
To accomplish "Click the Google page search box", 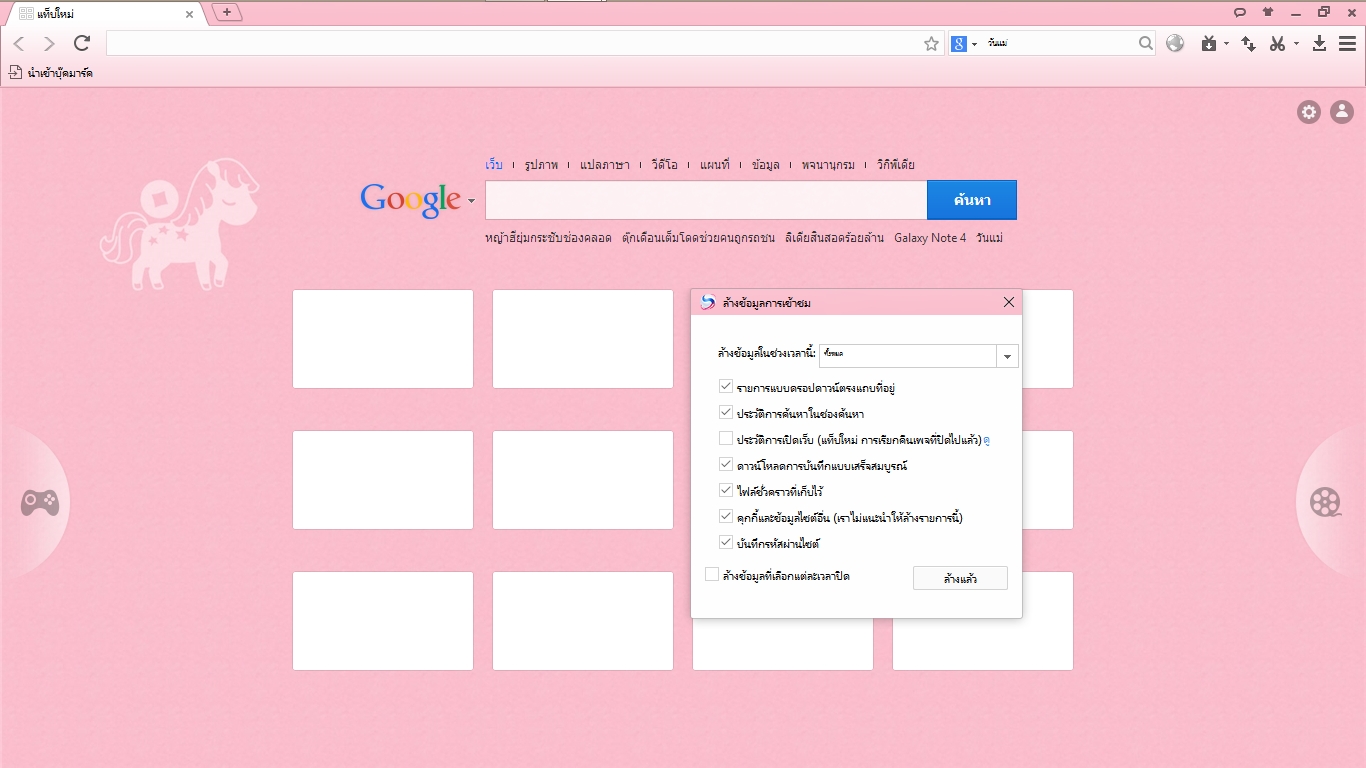I will click(706, 200).
